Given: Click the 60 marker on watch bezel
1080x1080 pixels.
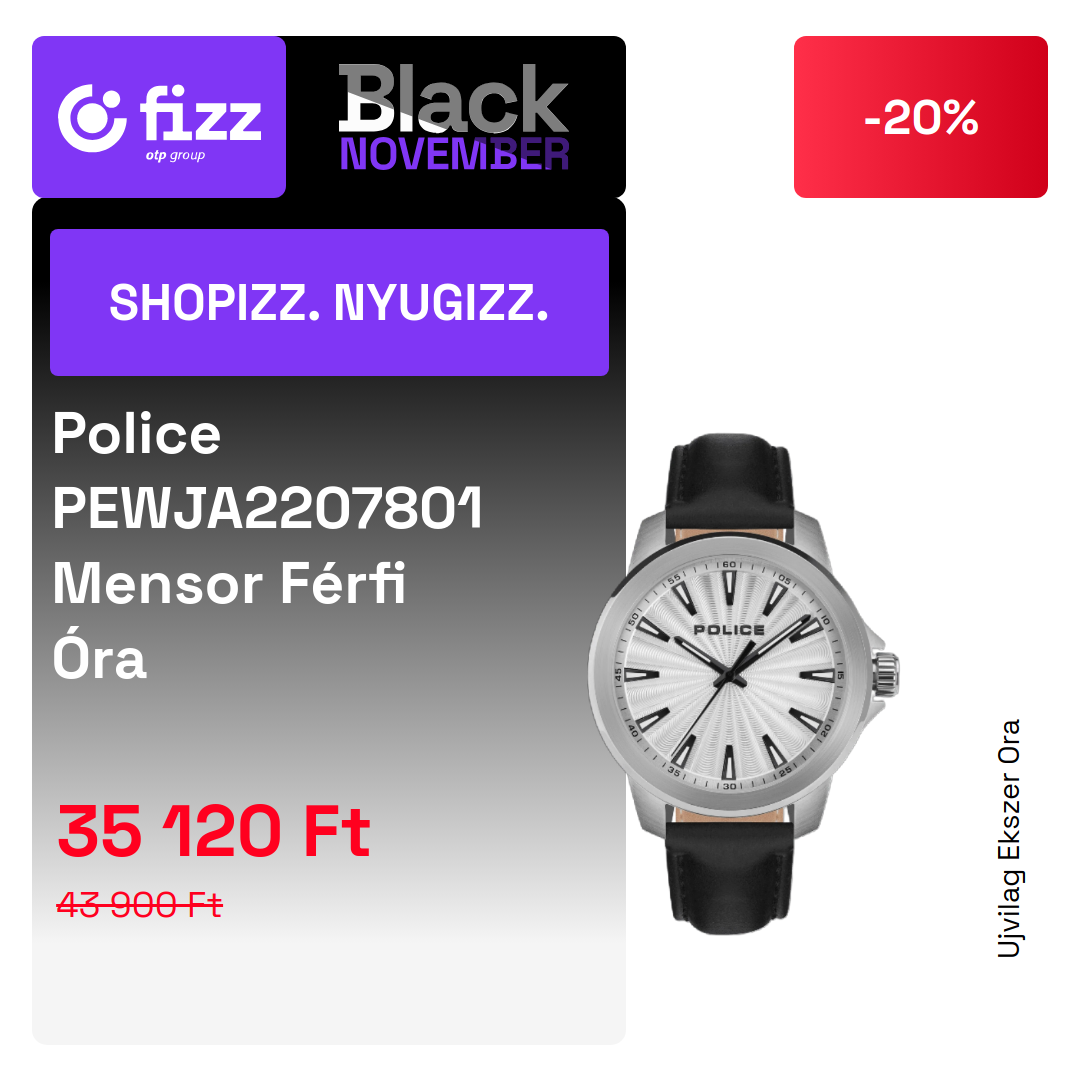Looking at the screenshot, I should (x=729, y=565).
